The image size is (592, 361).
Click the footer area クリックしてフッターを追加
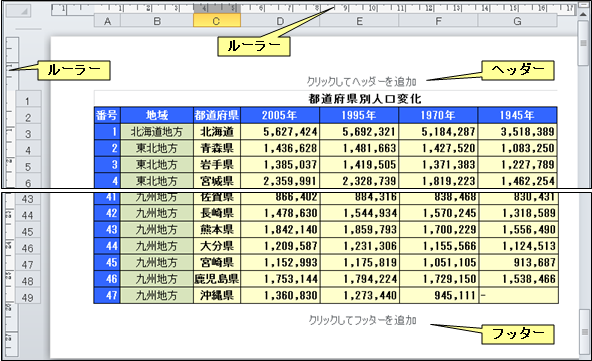(362, 320)
